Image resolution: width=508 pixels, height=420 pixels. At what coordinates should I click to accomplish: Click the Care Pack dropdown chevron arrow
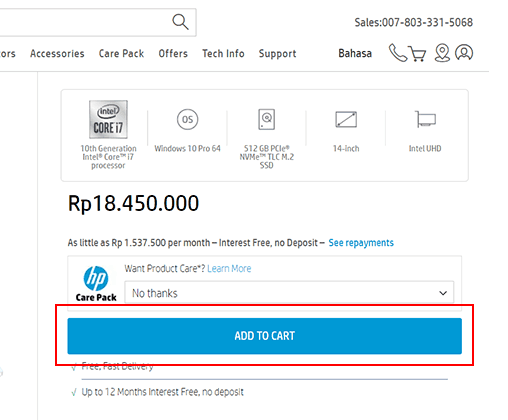click(x=443, y=293)
